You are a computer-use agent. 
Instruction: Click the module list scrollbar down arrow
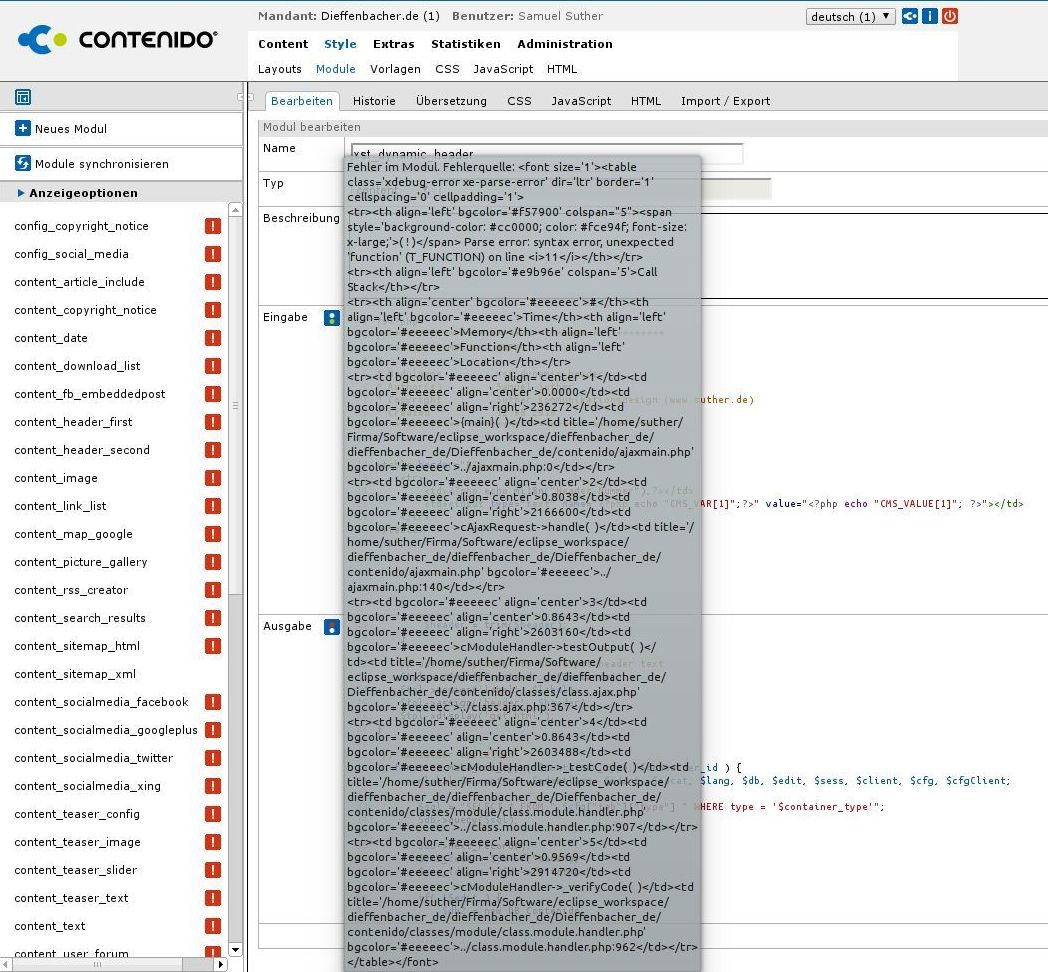click(236, 949)
